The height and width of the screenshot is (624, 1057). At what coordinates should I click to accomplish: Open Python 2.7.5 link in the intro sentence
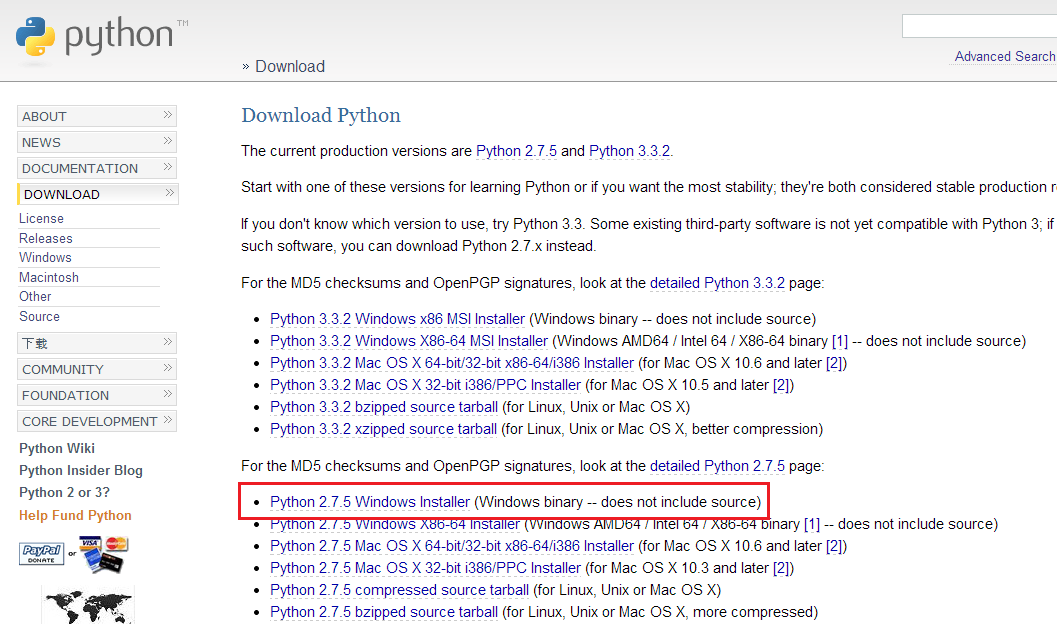pos(516,151)
